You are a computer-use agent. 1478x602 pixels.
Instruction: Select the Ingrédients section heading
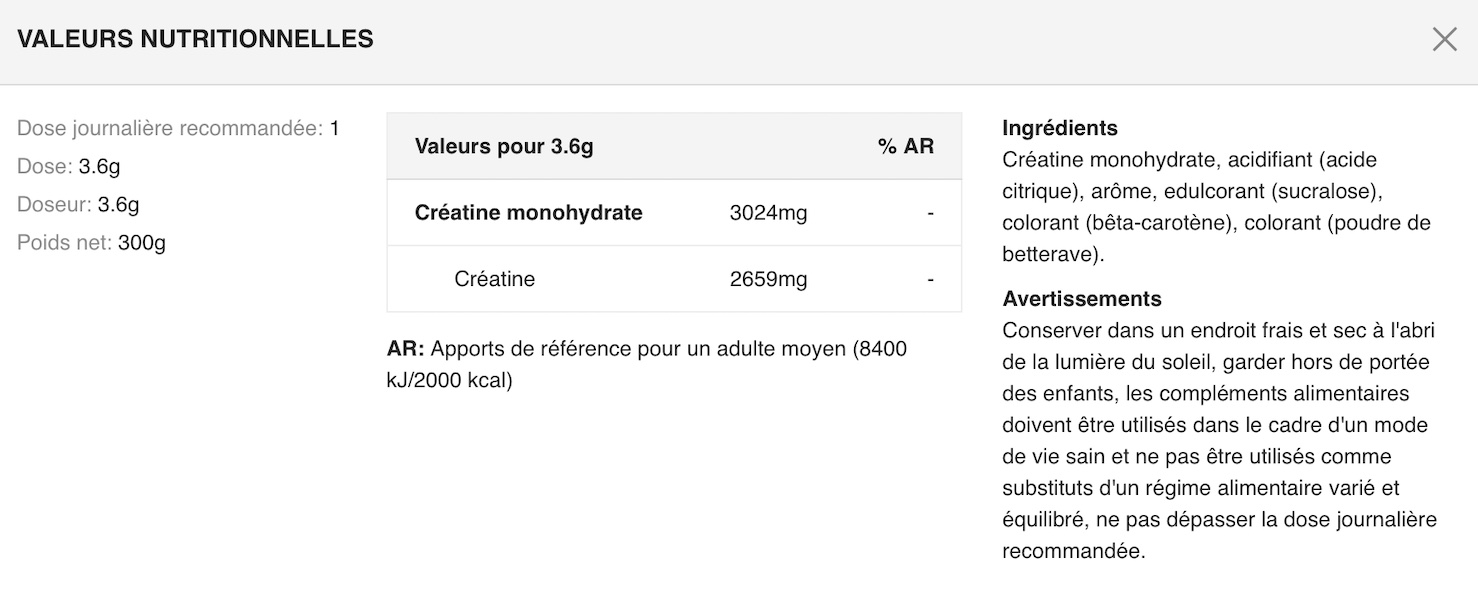click(x=1059, y=128)
